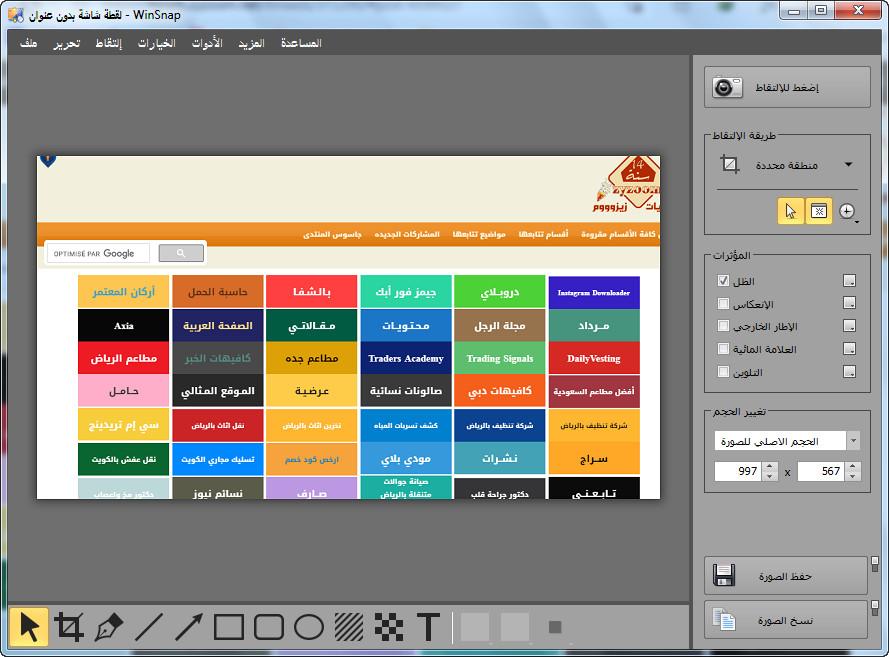Click the small line-width square indicator

tap(555, 627)
